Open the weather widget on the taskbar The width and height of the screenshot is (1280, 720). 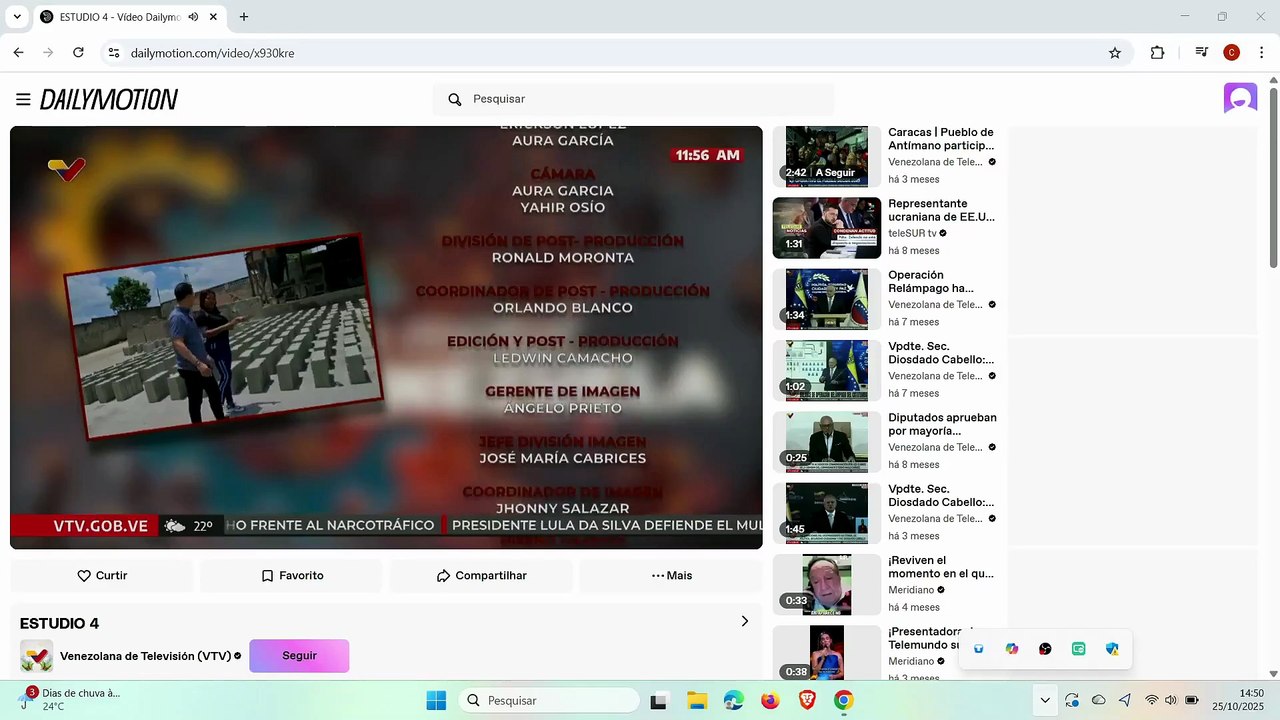[x=70, y=699]
